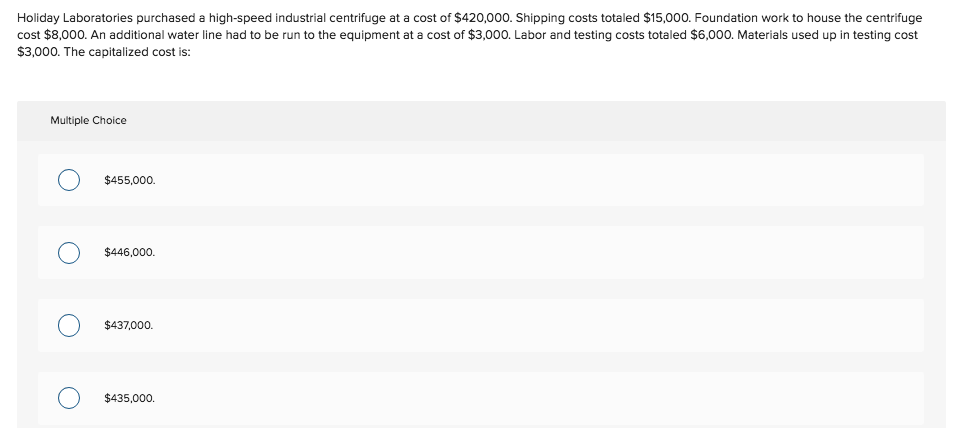Click the $15,000 shipping amount
The image size is (966, 428).
pos(667,18)
